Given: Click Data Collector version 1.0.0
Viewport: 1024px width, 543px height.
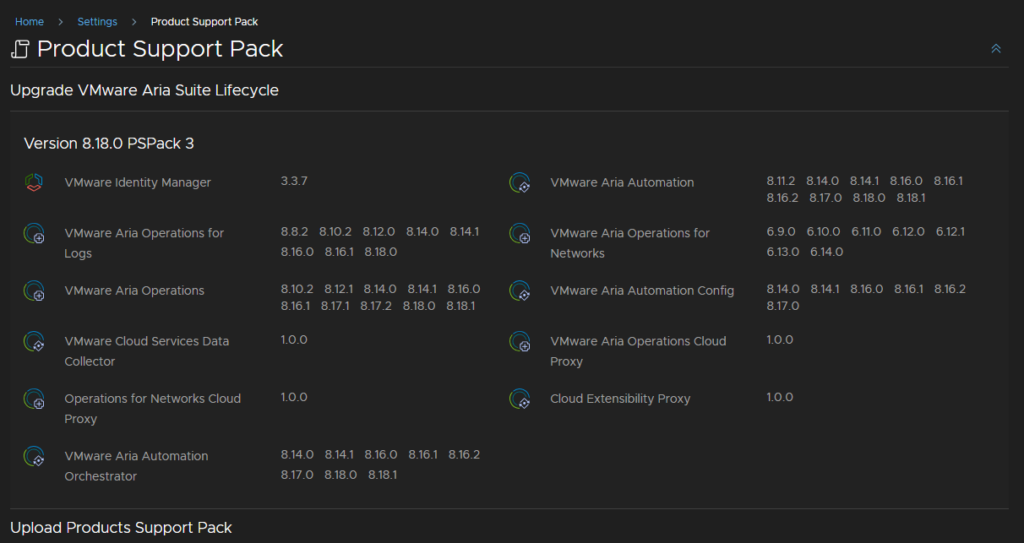Looking at the screenshot, I should point(294,340).
